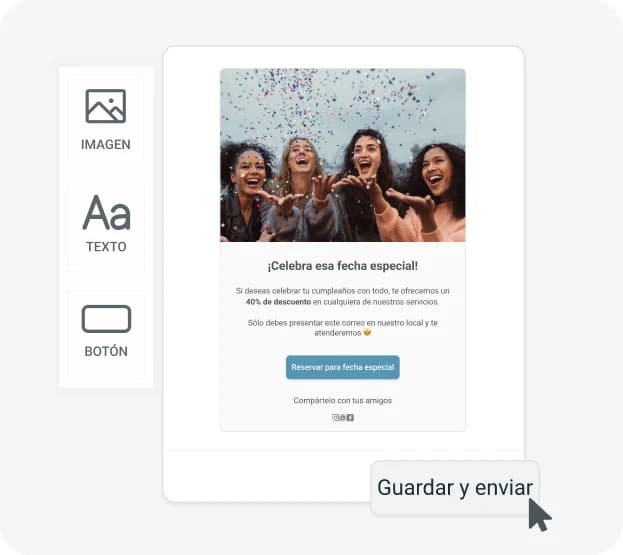Open the Instagram share icon
This screenshot has height=555, width=623.
(335, 418)
